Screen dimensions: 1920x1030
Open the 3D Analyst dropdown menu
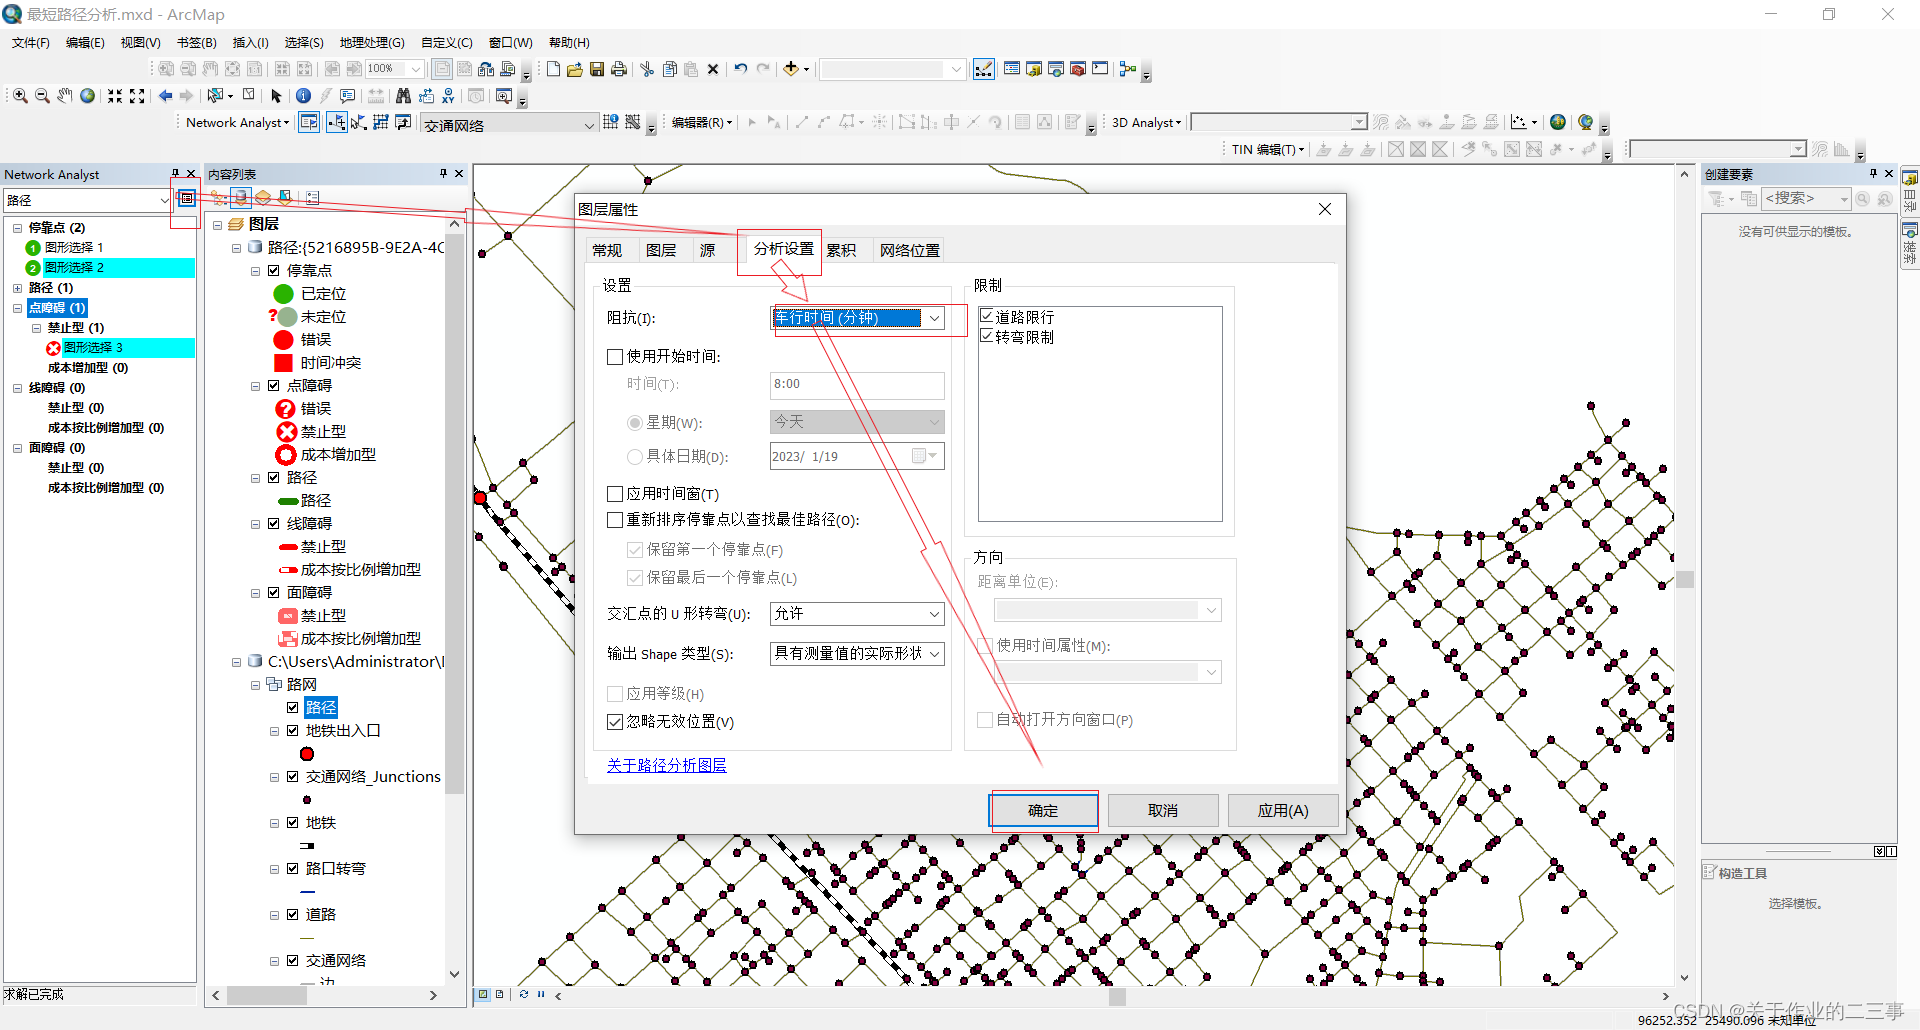click(1146, 122)
